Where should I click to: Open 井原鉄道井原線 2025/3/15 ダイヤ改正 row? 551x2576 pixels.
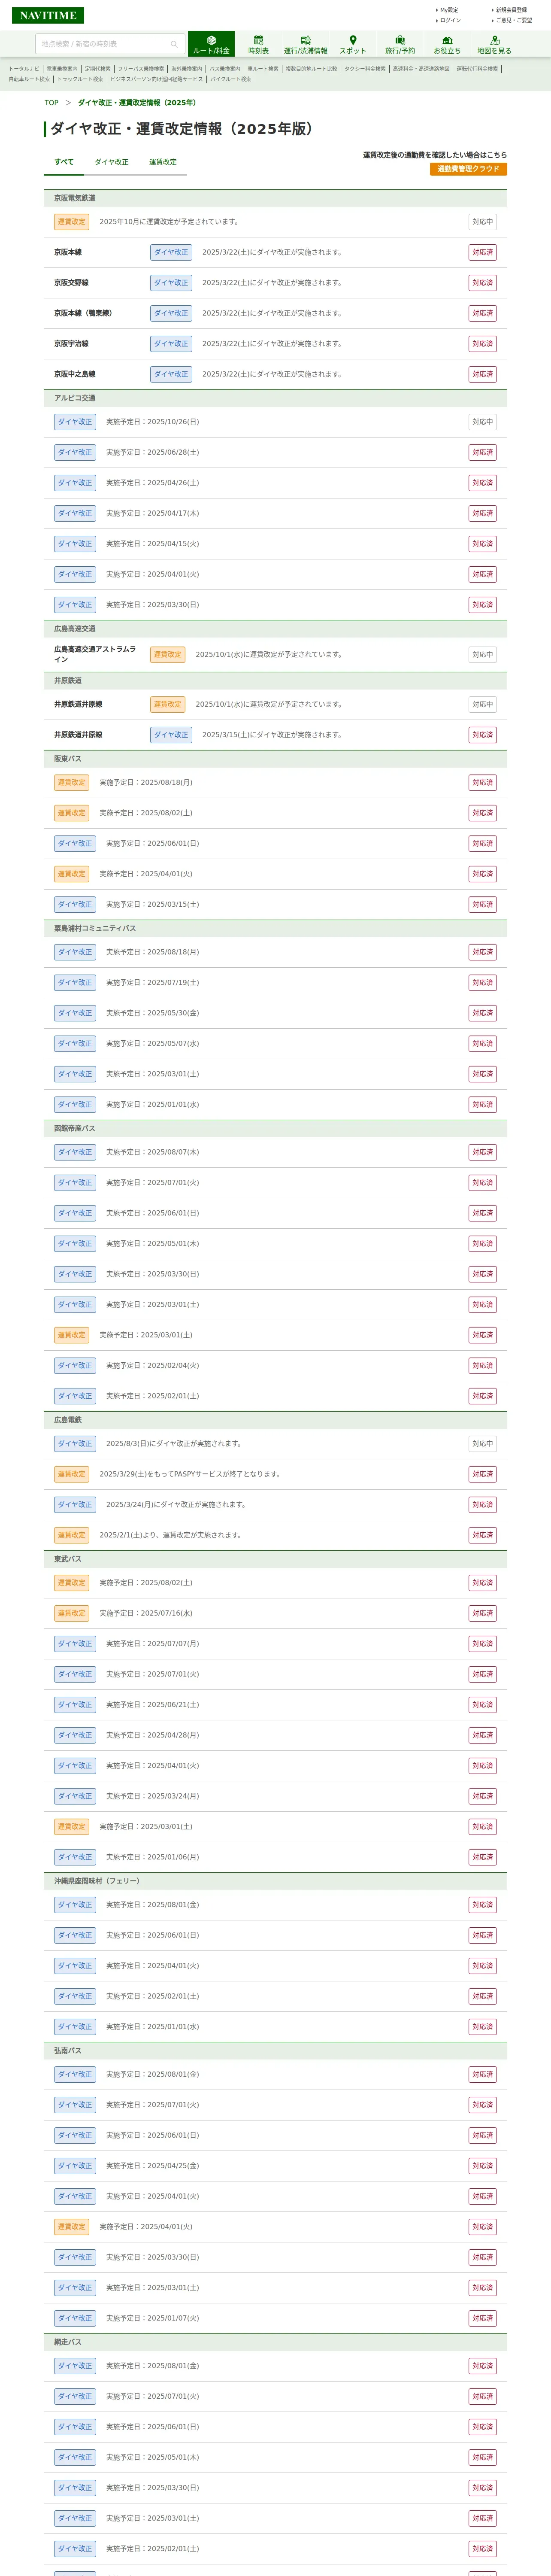point(275,735)
